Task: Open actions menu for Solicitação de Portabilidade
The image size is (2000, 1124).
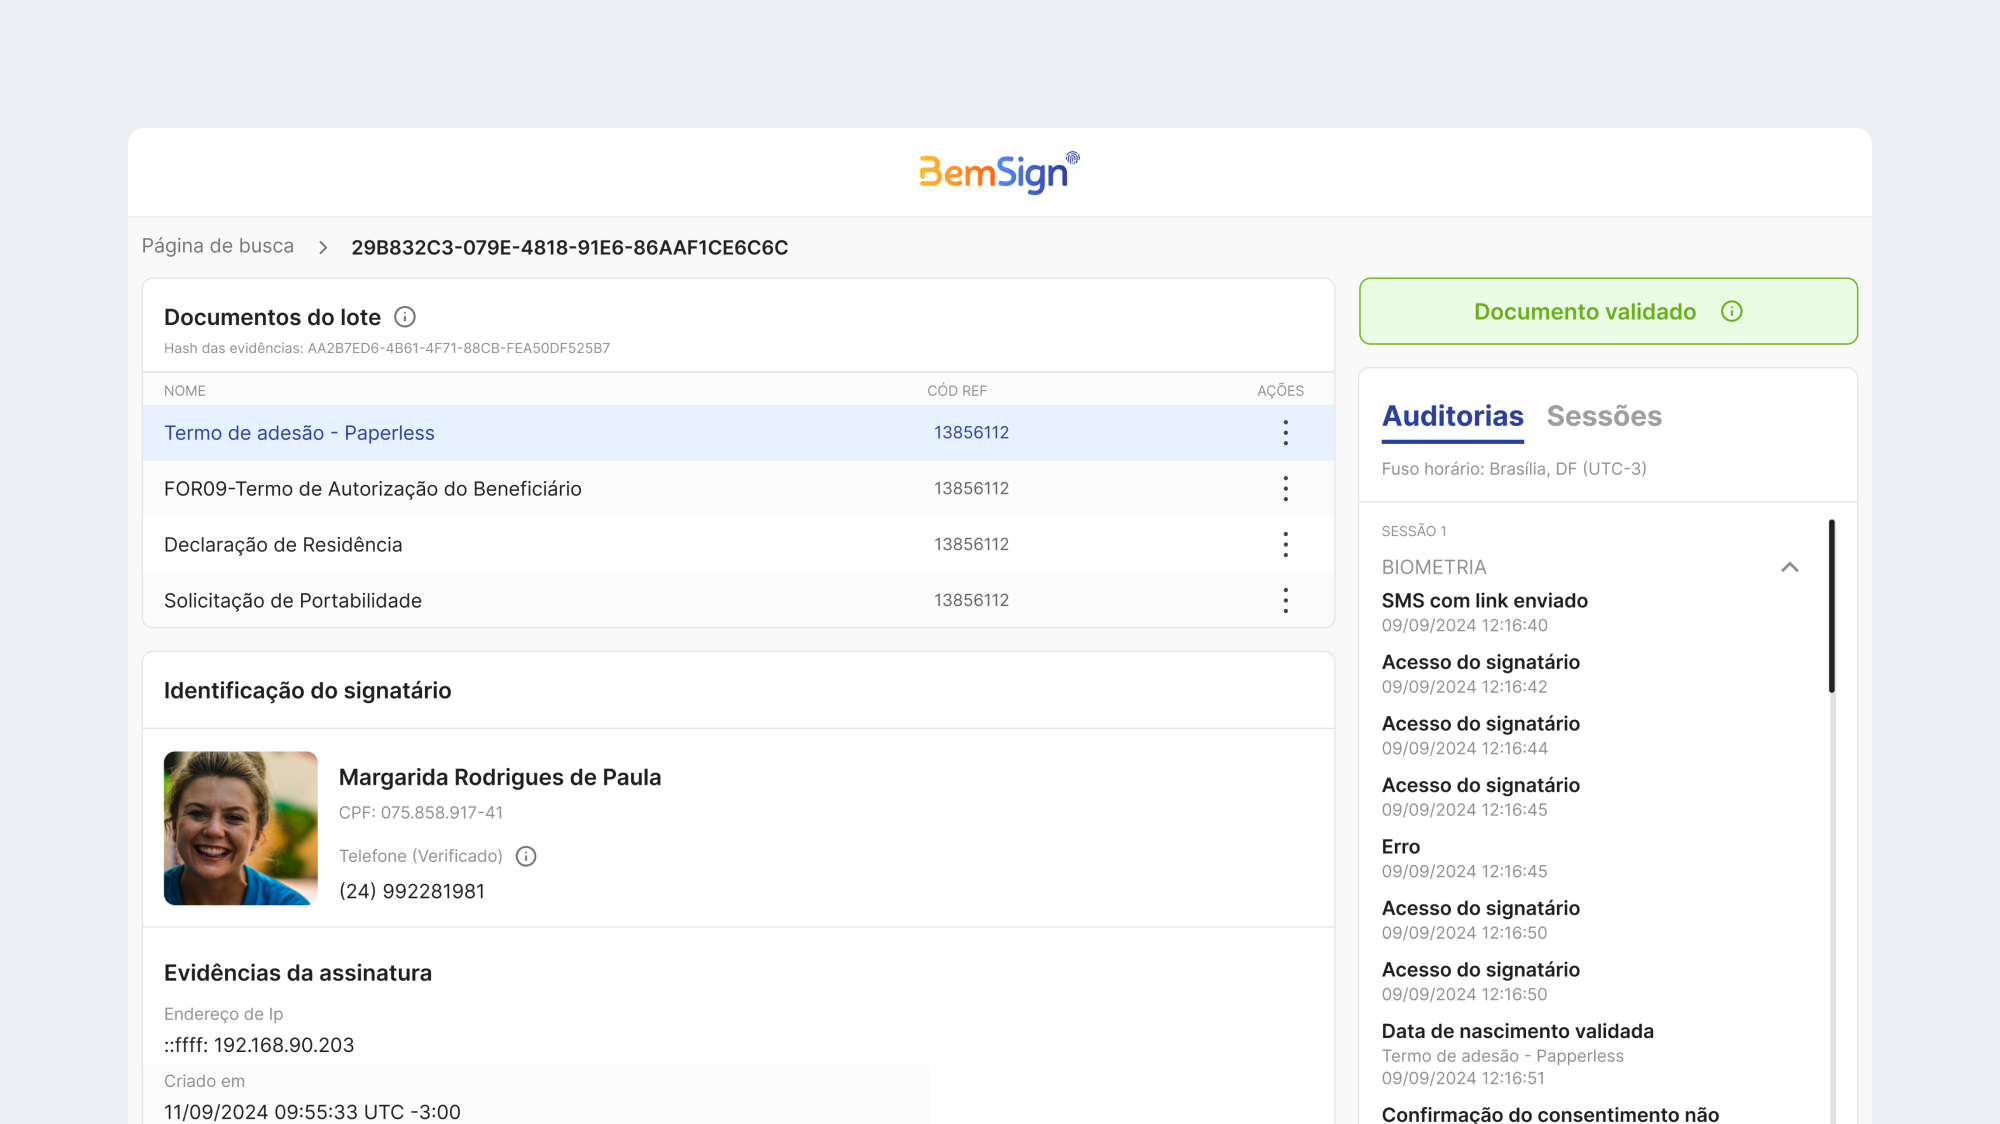Action: pos(1286,601)
